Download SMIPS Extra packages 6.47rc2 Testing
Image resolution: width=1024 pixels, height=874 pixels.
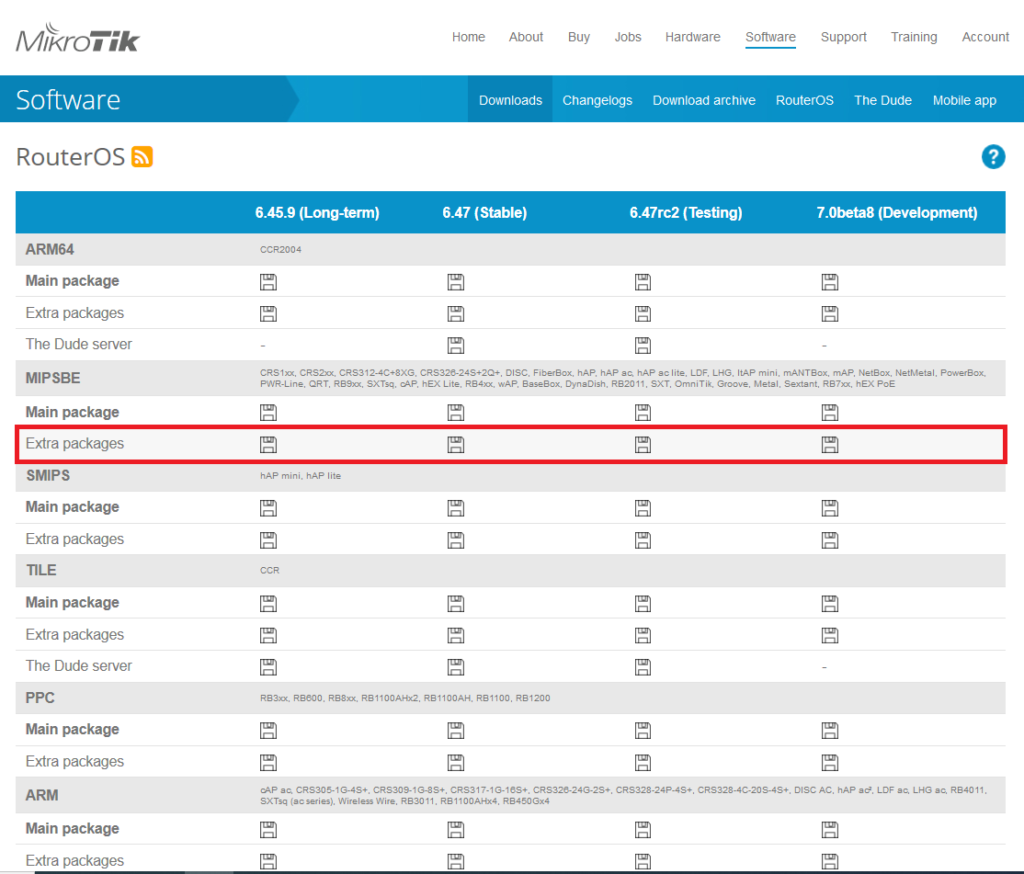[x=643, y=540]
